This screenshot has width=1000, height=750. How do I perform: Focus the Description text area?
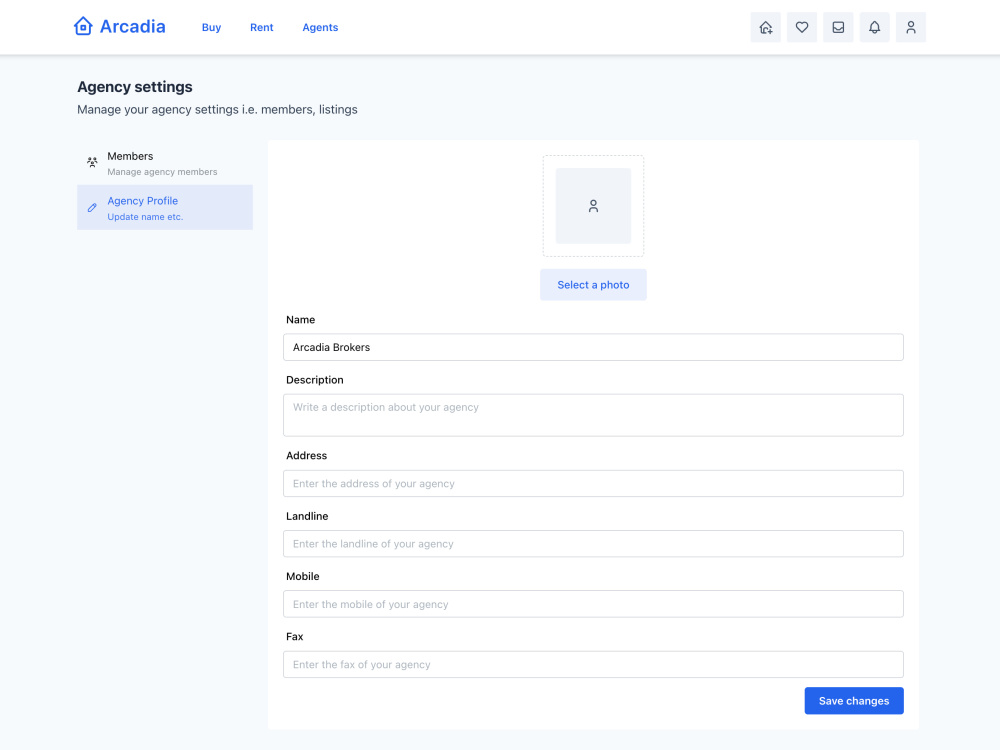click(x=593, y=415)
